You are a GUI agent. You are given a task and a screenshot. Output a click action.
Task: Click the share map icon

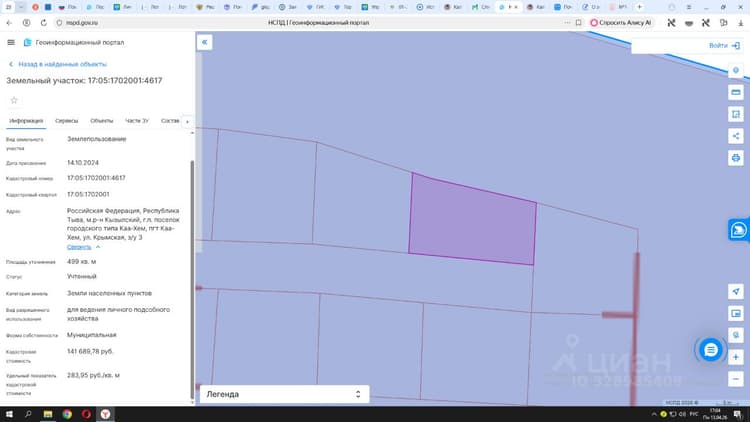point(736,136)
